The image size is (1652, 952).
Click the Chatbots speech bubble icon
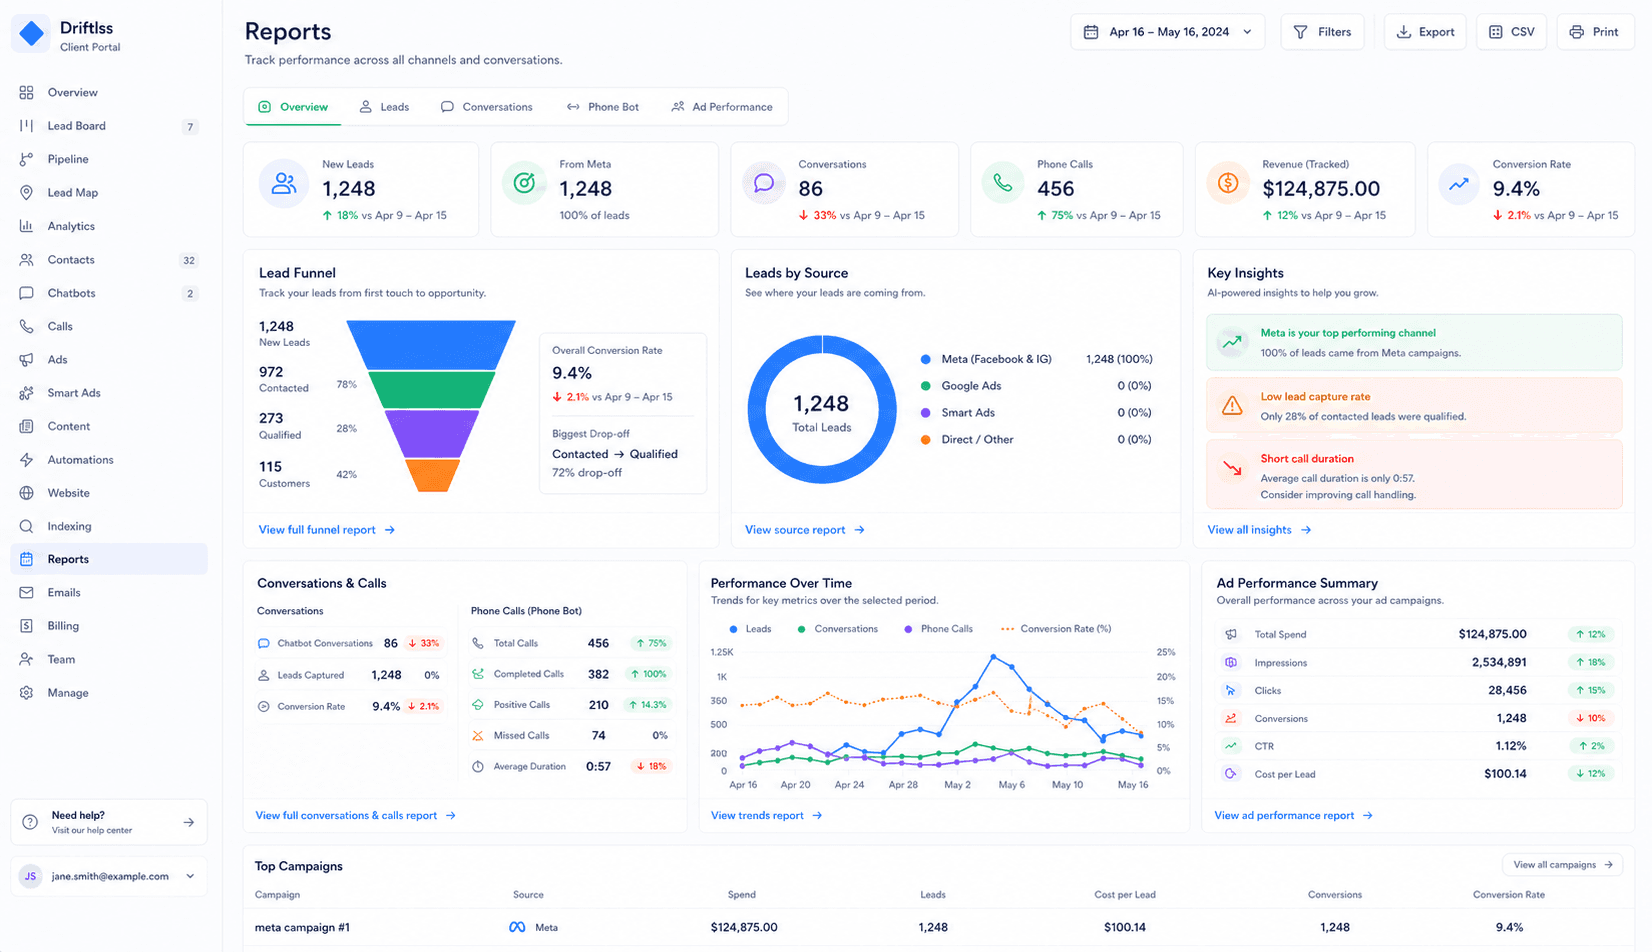27,293
